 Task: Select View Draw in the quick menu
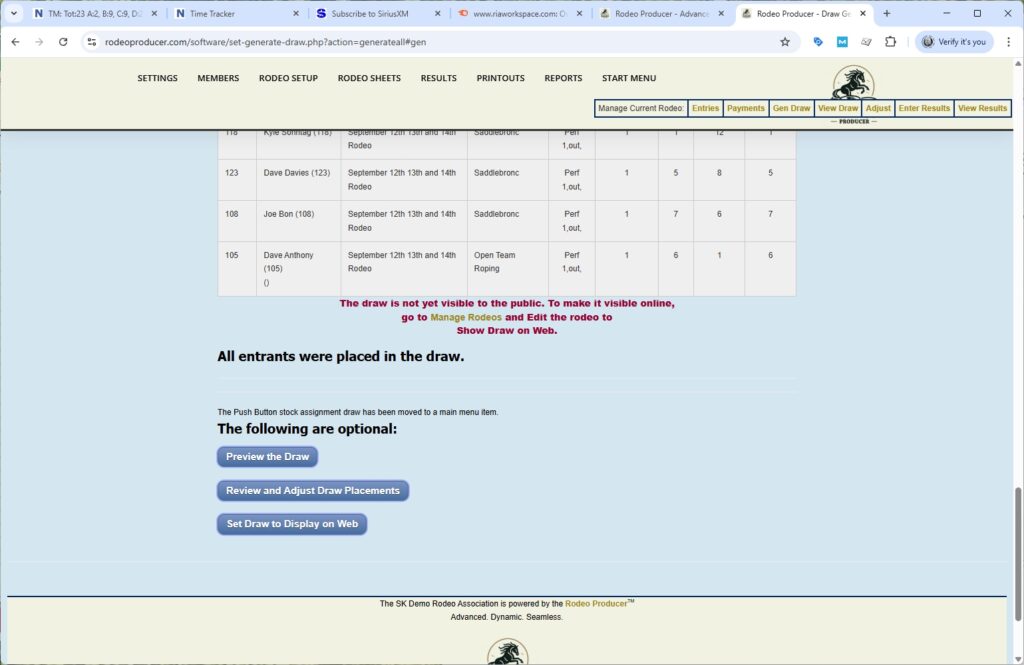pos(838,108)
